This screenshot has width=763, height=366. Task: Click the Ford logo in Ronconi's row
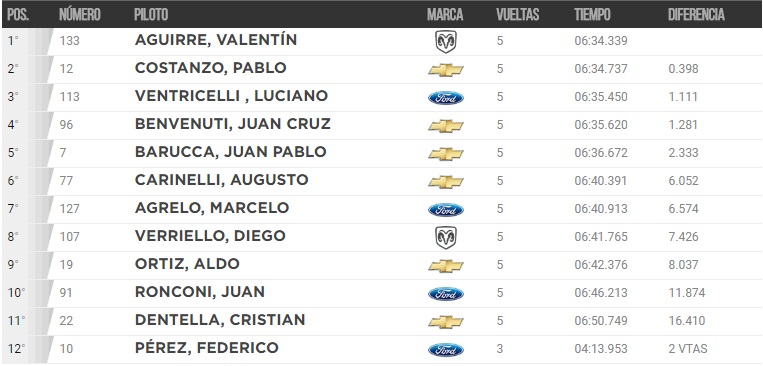[446, 294]
